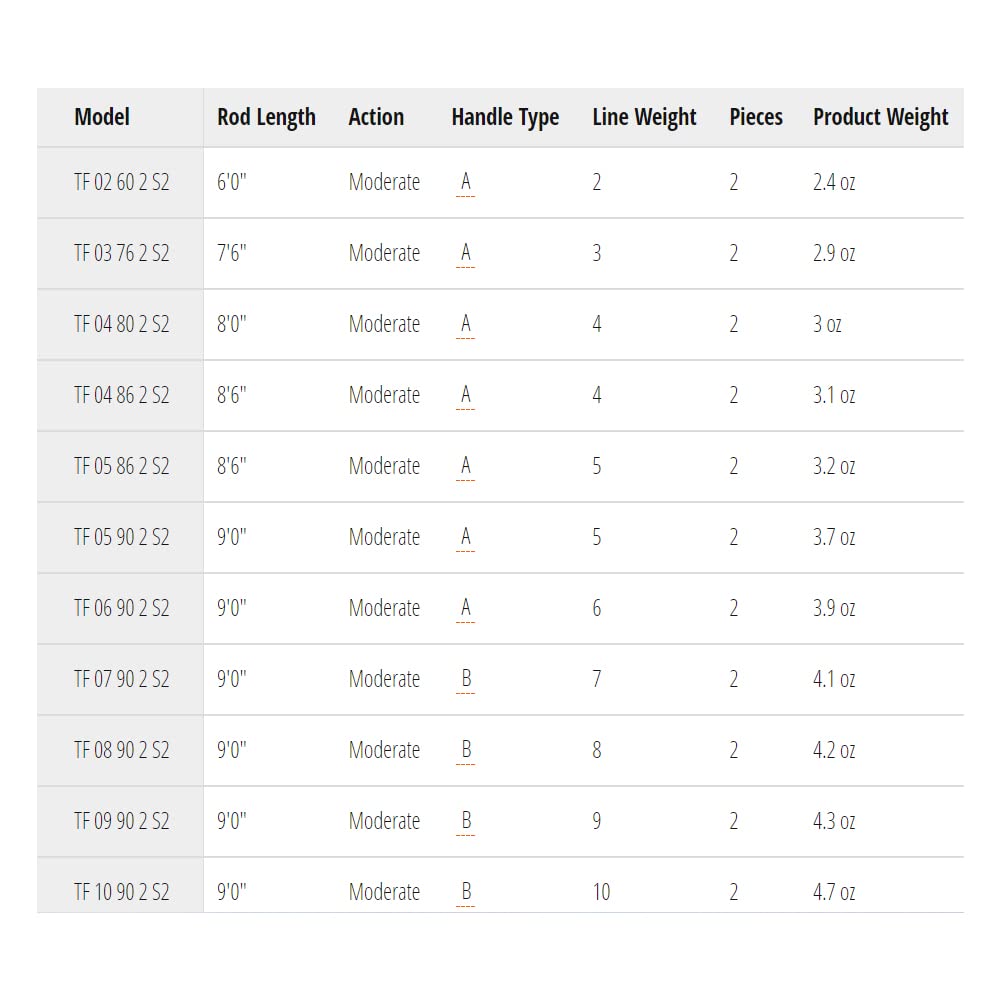Click handle type A in TF 06 90 2 S2 row

[465, 609]
